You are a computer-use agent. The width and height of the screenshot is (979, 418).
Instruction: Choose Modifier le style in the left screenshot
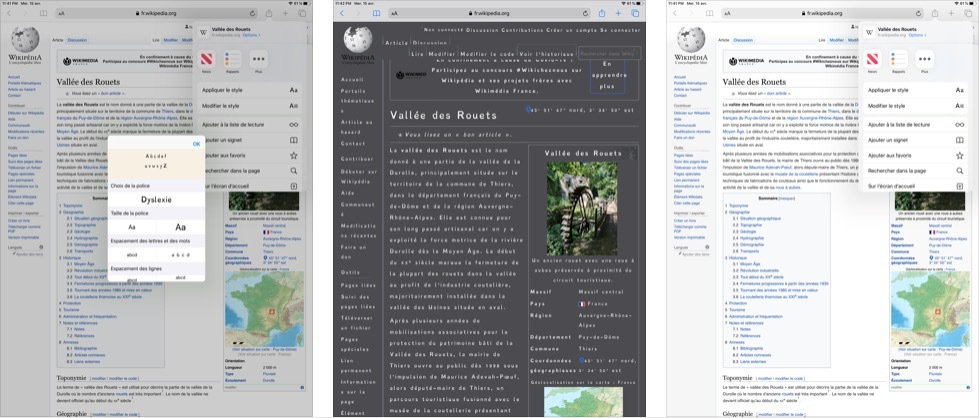tap(250, 106)
